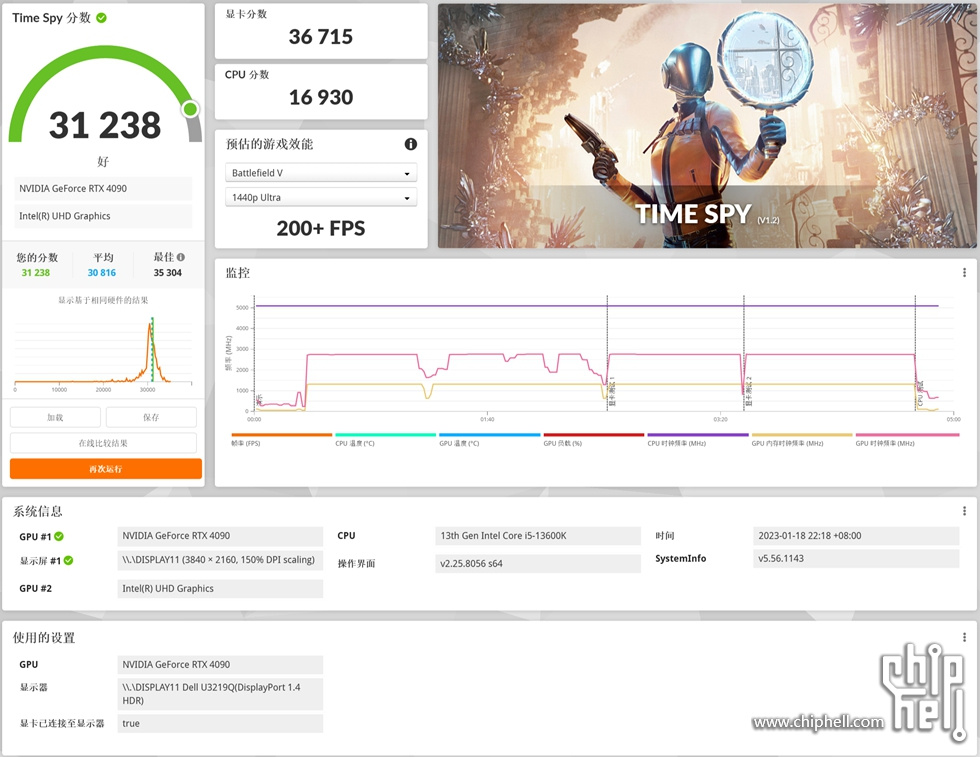Screen dimensions: 980x757
Task: Open the three-dot menu of 使用的设置
Action: (x=964, y=638)
